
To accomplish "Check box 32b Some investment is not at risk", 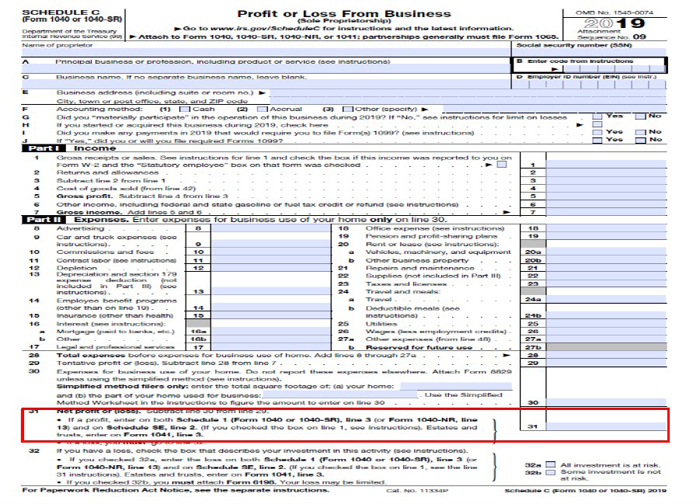I will 551,472.
